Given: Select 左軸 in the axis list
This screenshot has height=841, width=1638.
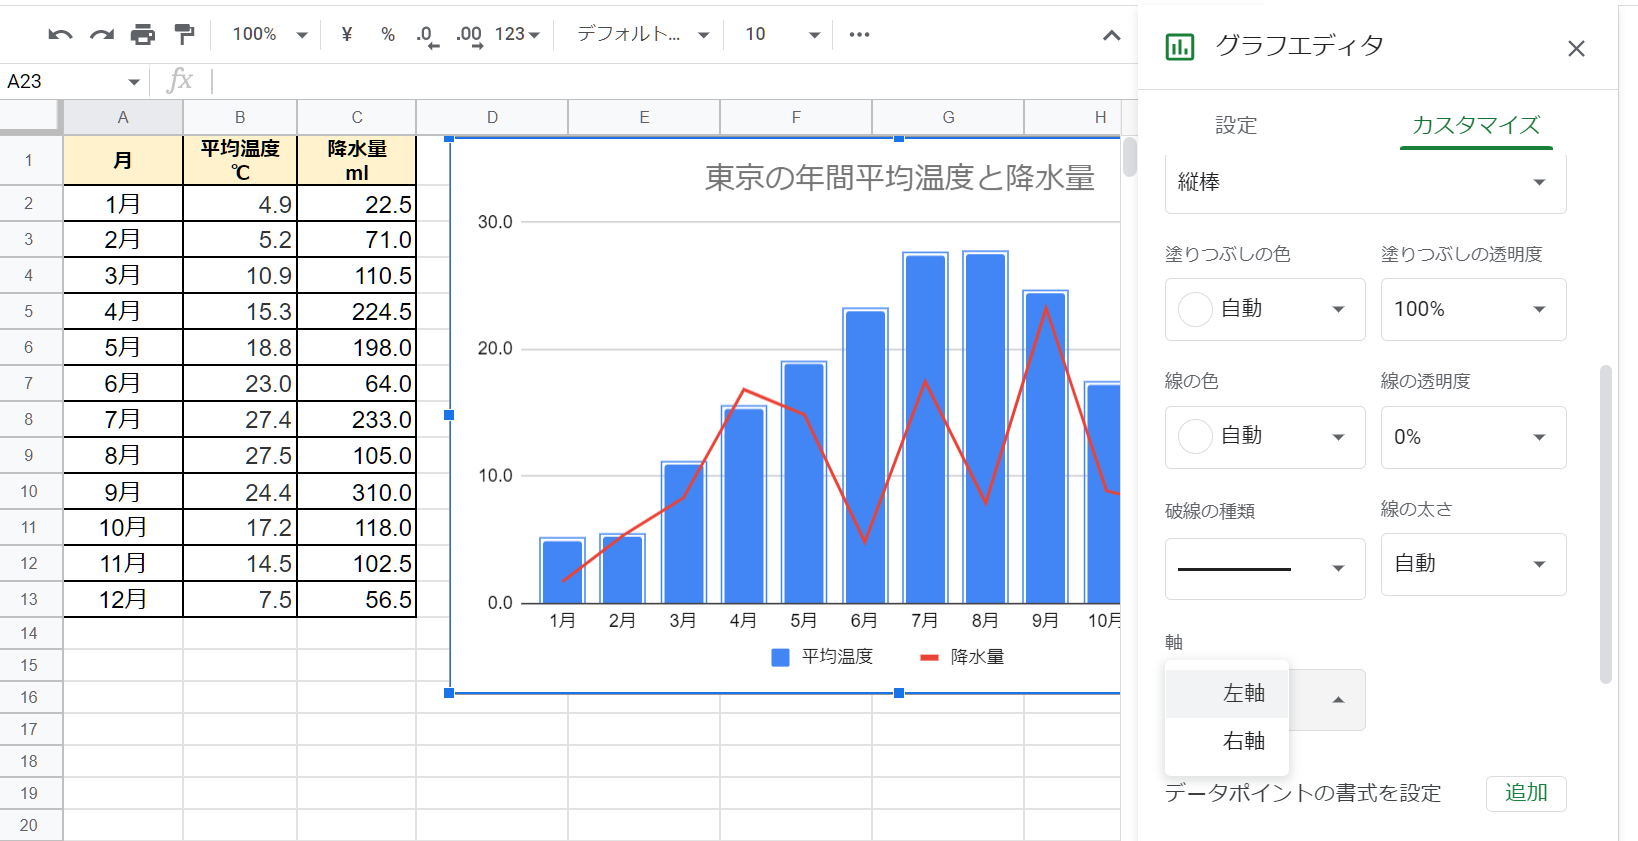Looking at the screenshot, I should click(x=1243, y=693).
